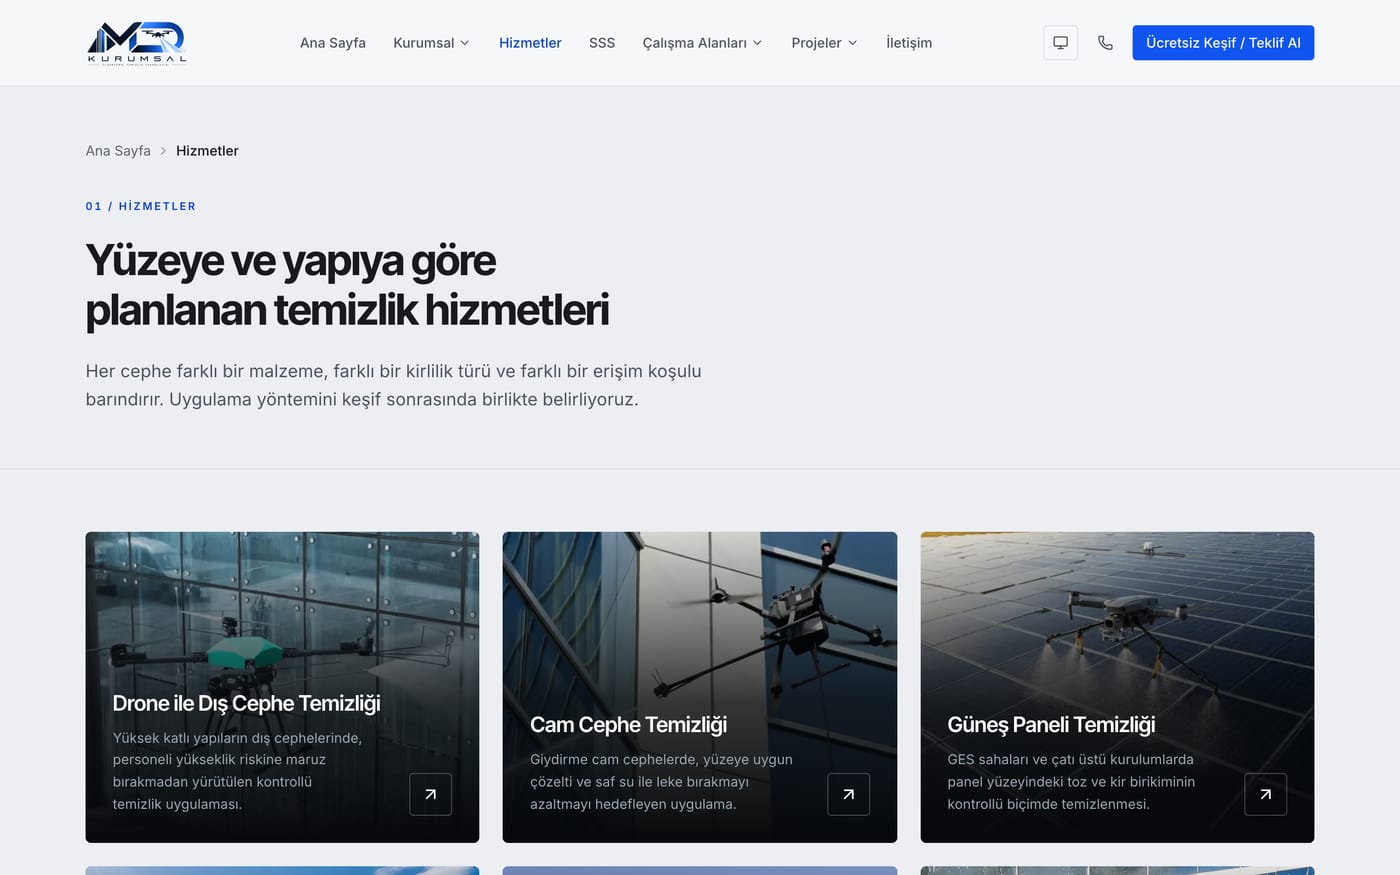Open arrow icon on Drone ile Dış Cephe card
Viewport: 1400px width, 875px height.
431,794
